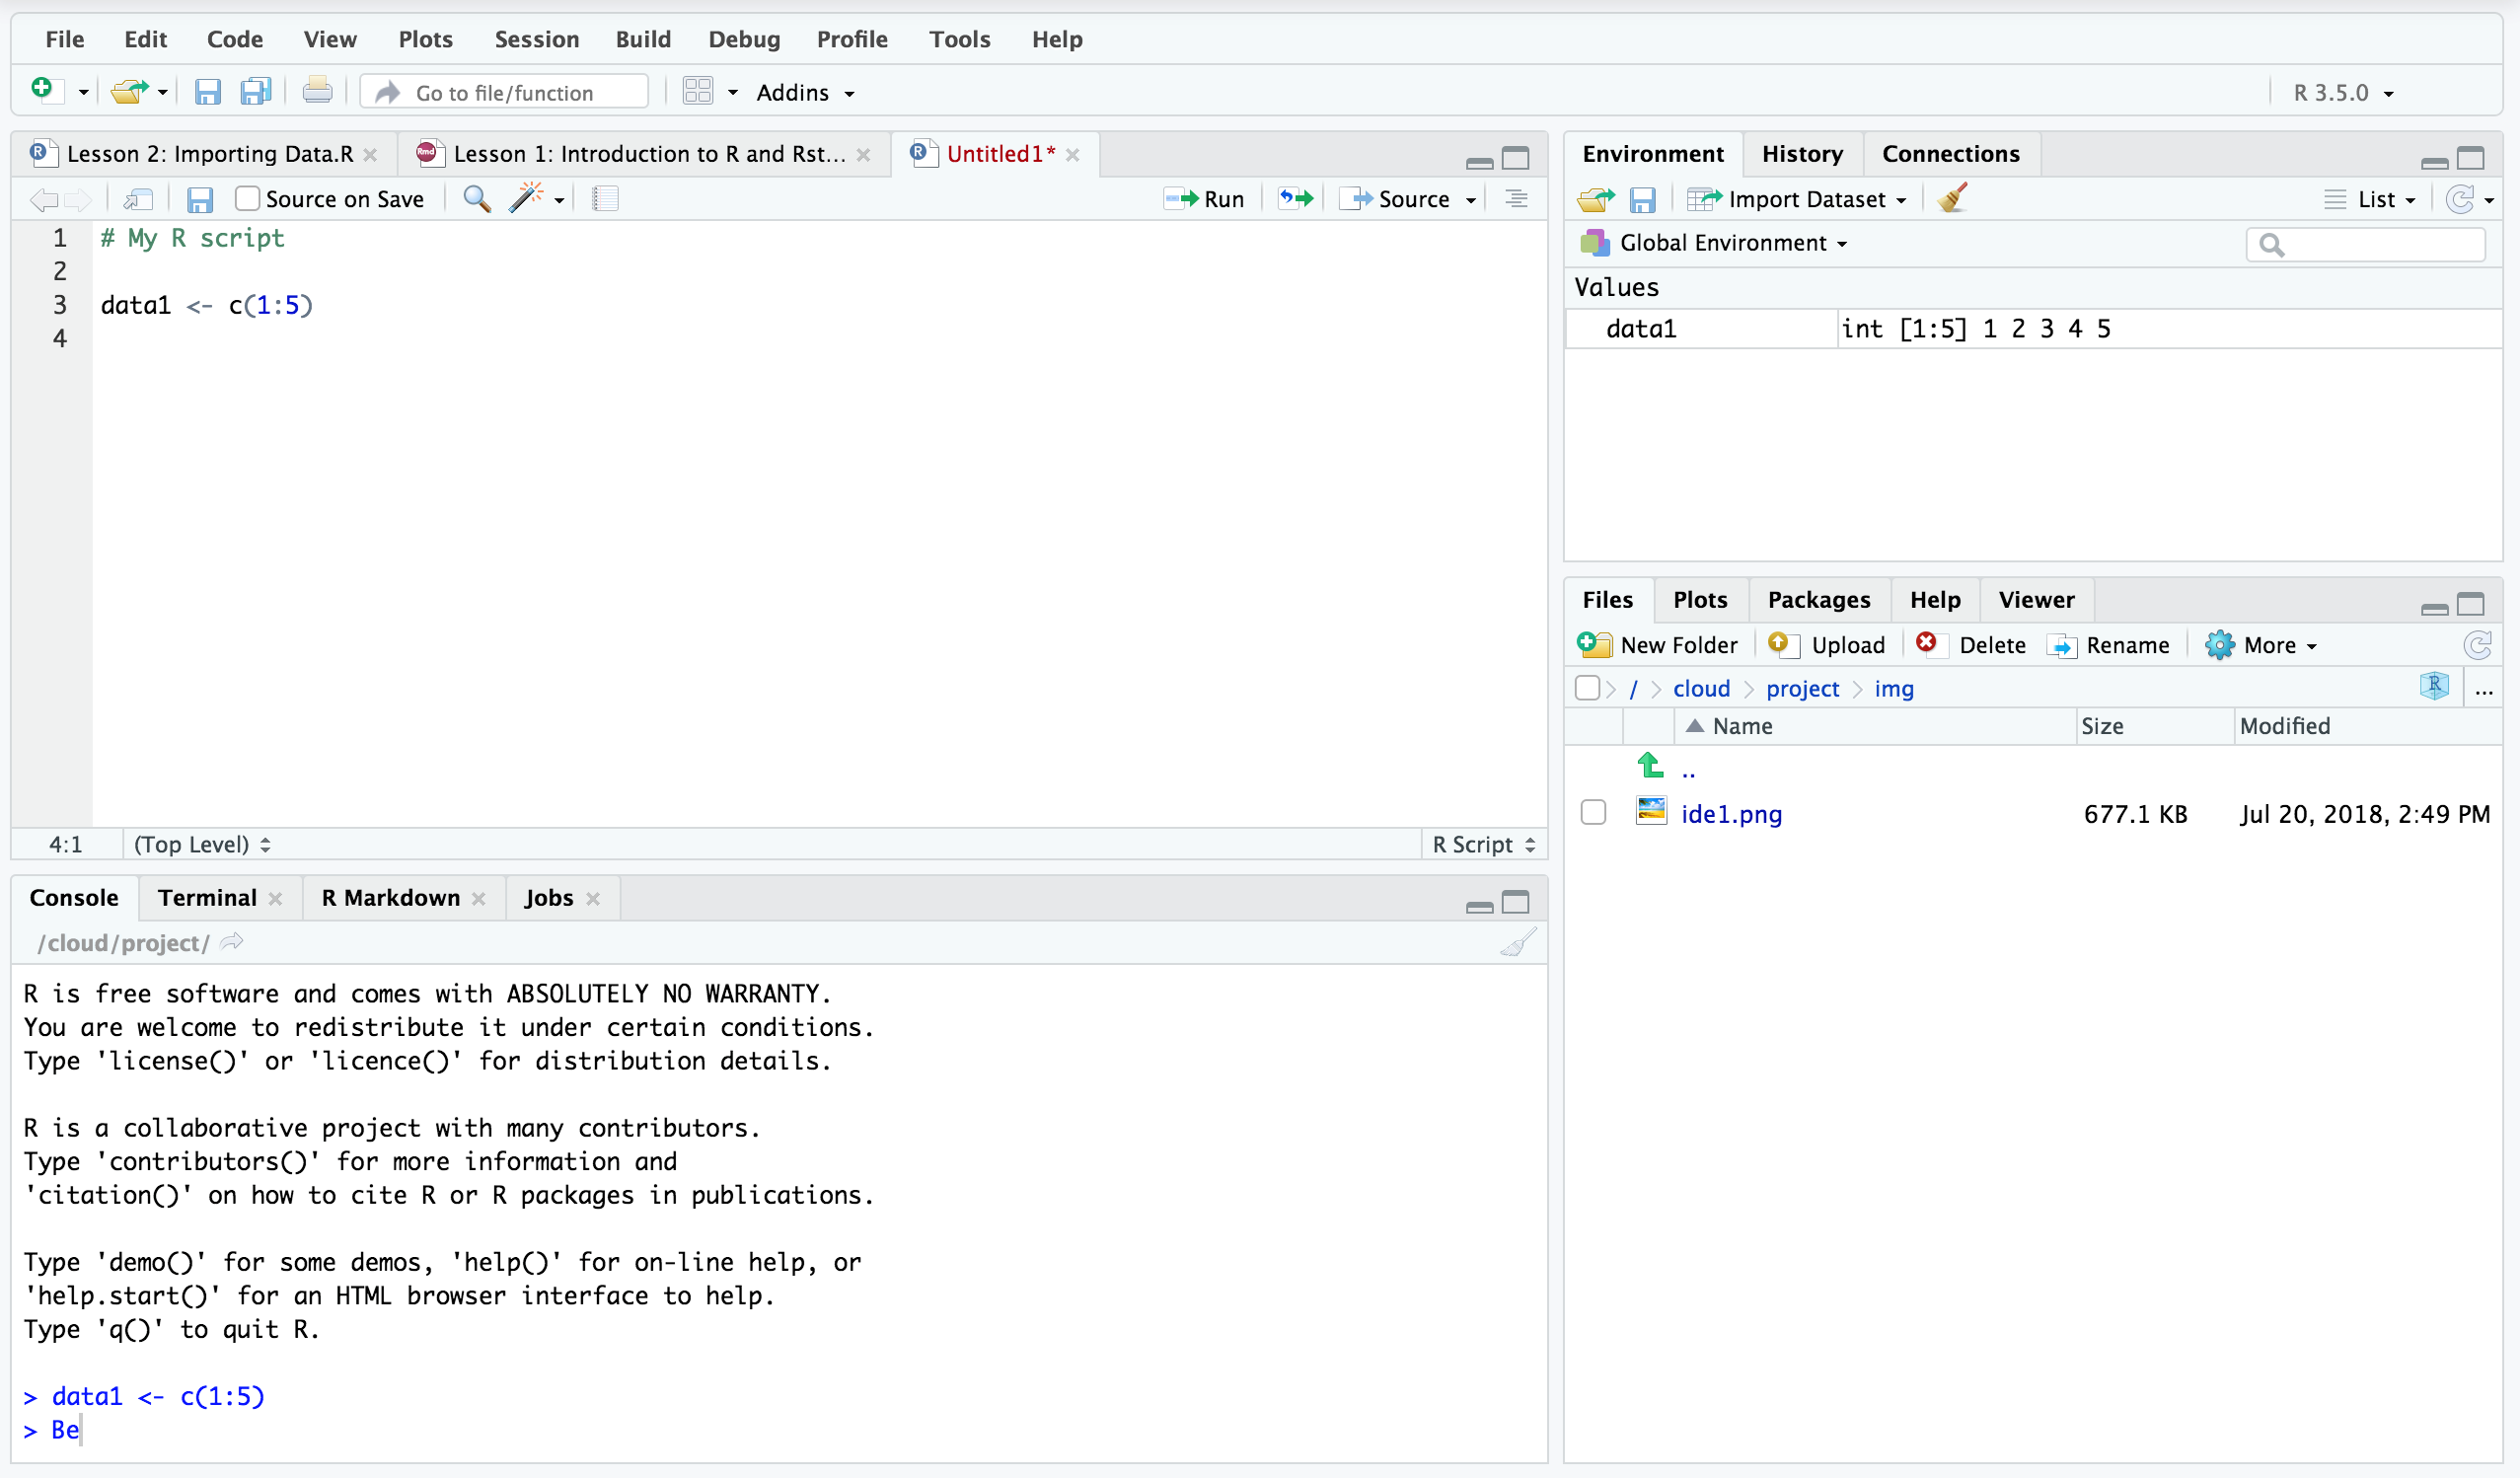Click the Save icon in editor toolbar
The width and height of the screenshot is (2520, 1478).
(x=198, y=199)
